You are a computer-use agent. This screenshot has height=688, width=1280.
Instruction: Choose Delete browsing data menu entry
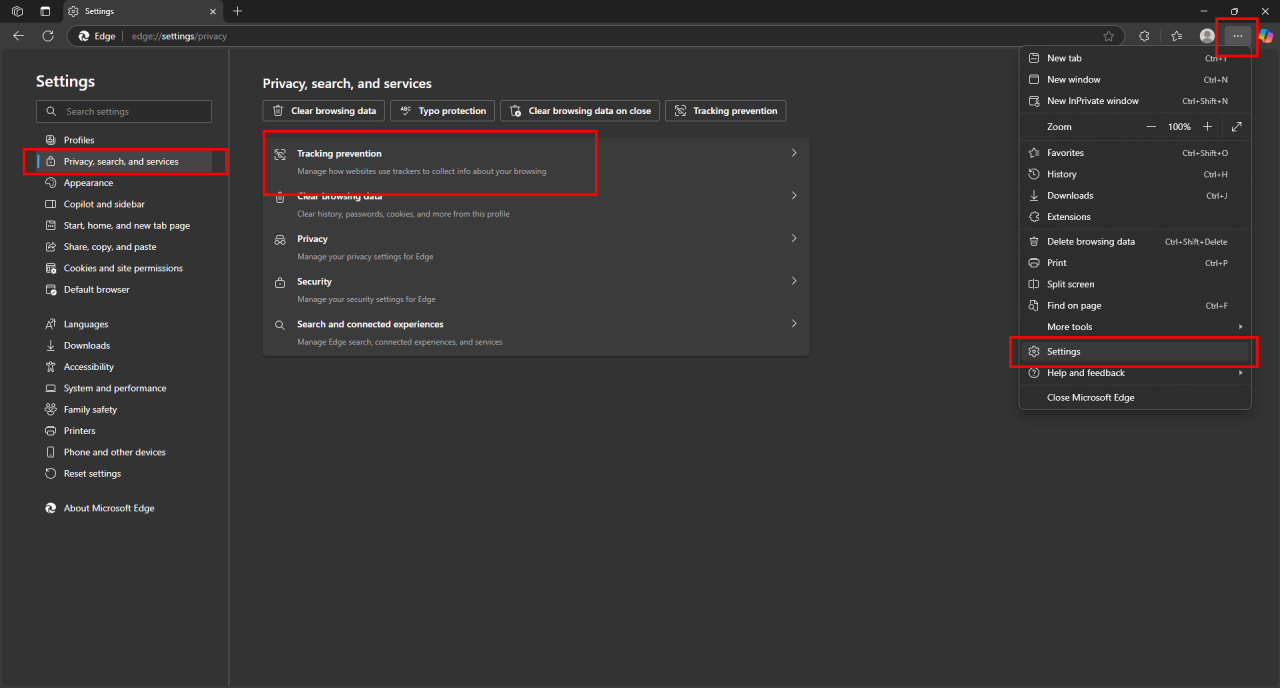pos(1135,242)
